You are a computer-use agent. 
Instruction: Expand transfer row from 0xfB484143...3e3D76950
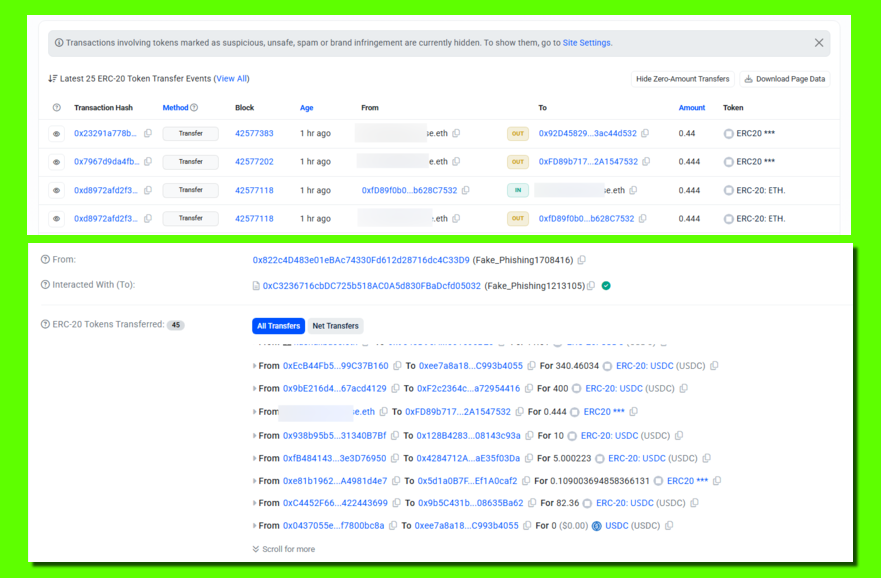254,458
